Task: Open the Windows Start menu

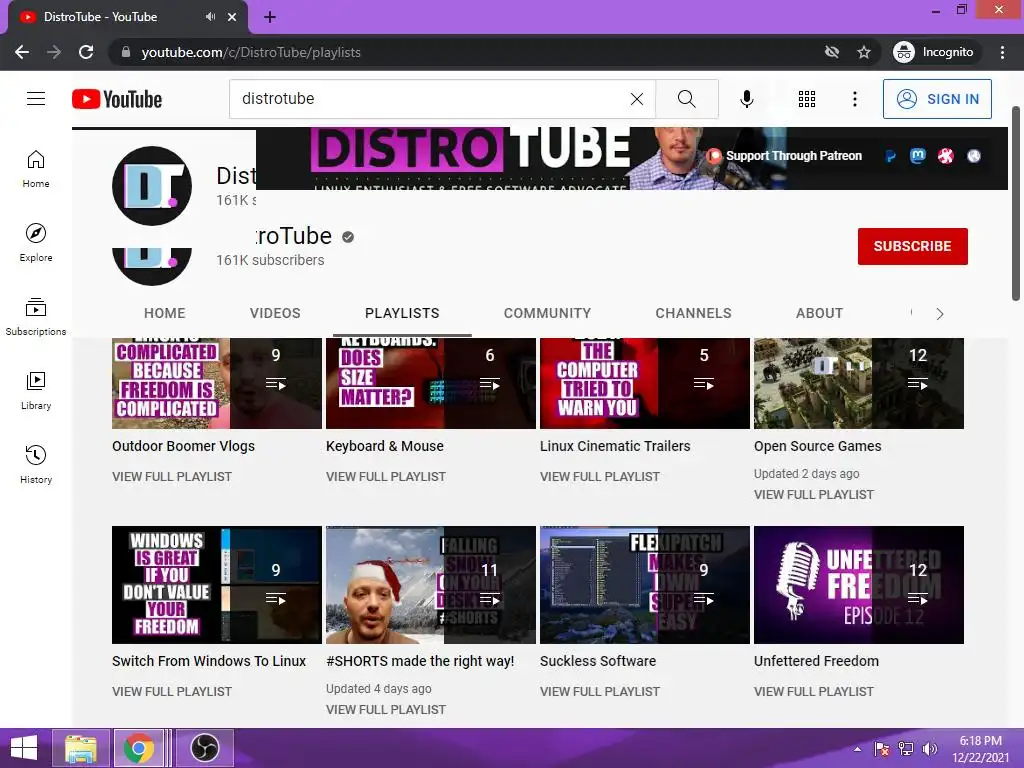Action: click(24, 748)
